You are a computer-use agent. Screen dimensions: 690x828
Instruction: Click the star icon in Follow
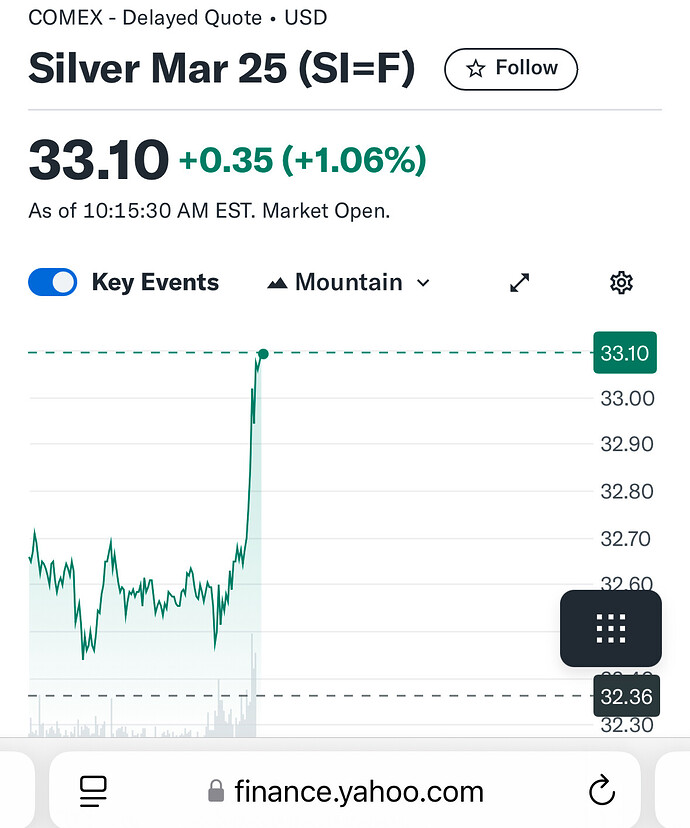pyautogui.click(x=476, y=69)
